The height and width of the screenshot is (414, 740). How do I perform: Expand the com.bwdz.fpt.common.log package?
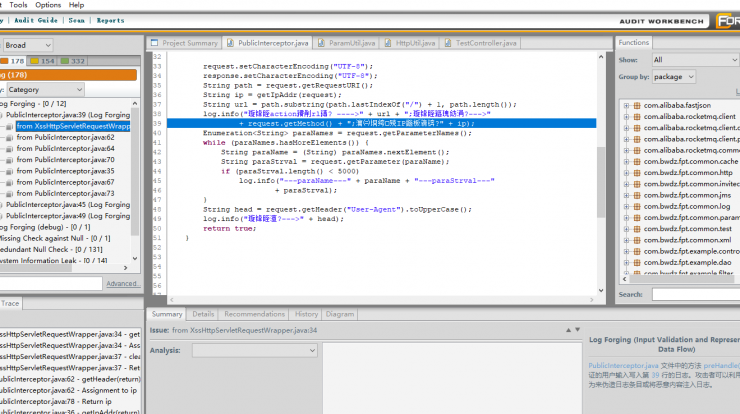click(626, 207)
